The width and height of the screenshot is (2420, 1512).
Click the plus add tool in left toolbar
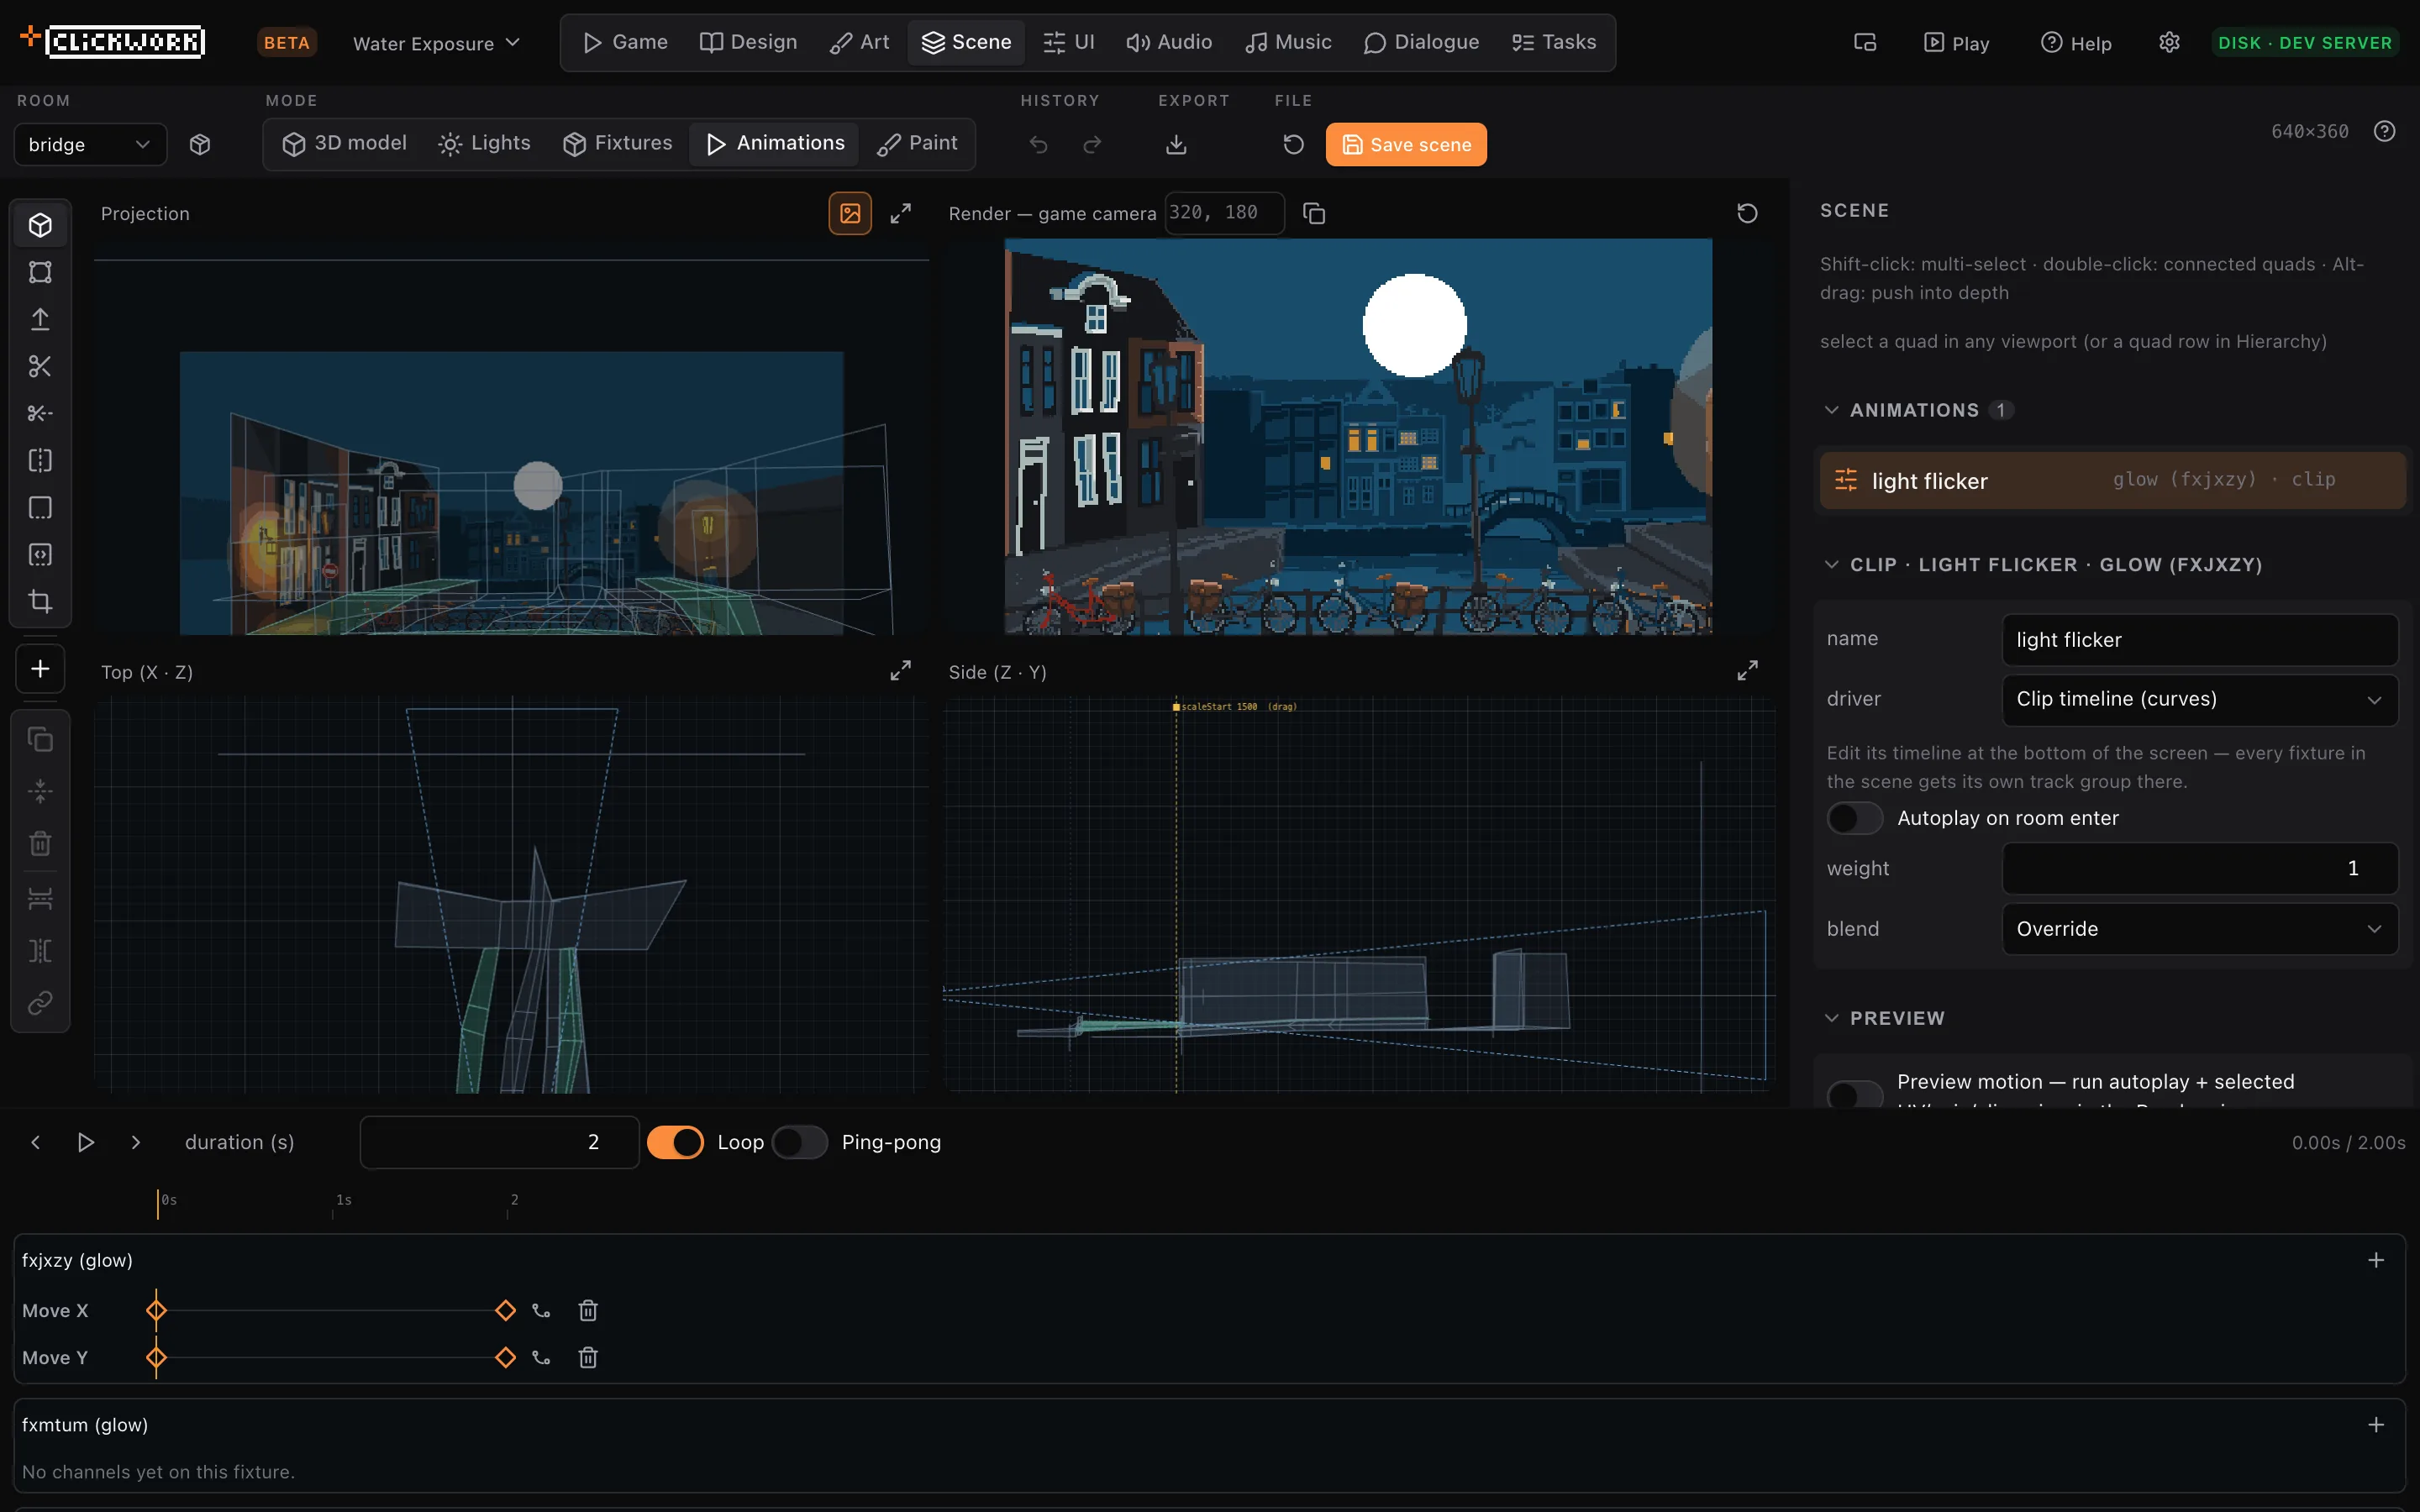40,669
